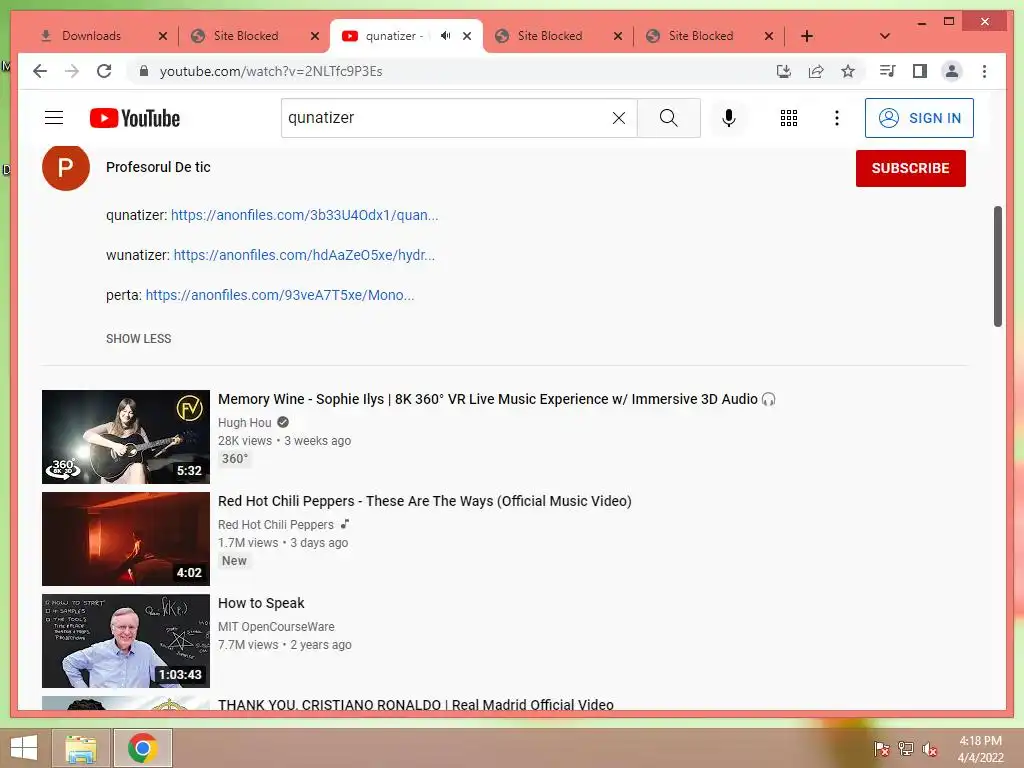
Task: Reload the YouTube page
Action: [x=104, y=71]
